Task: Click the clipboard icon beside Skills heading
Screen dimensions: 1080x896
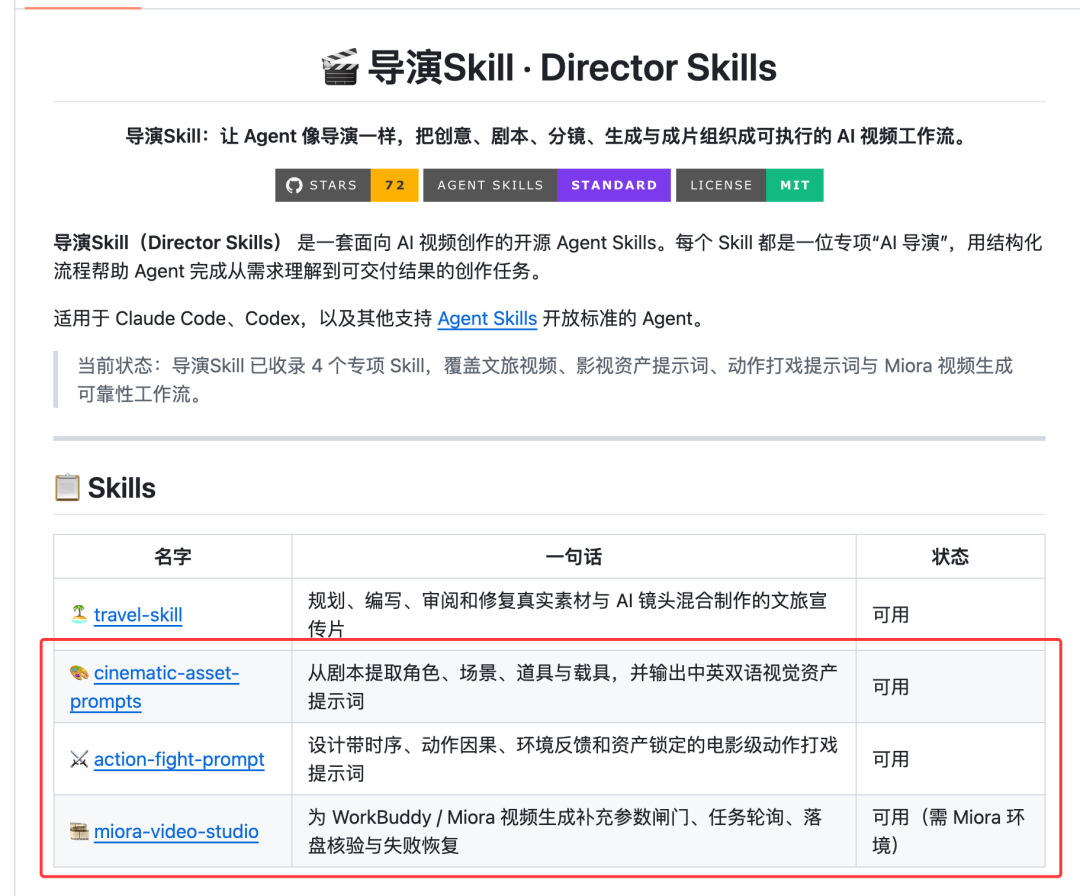Action: (x=68, y=488)
